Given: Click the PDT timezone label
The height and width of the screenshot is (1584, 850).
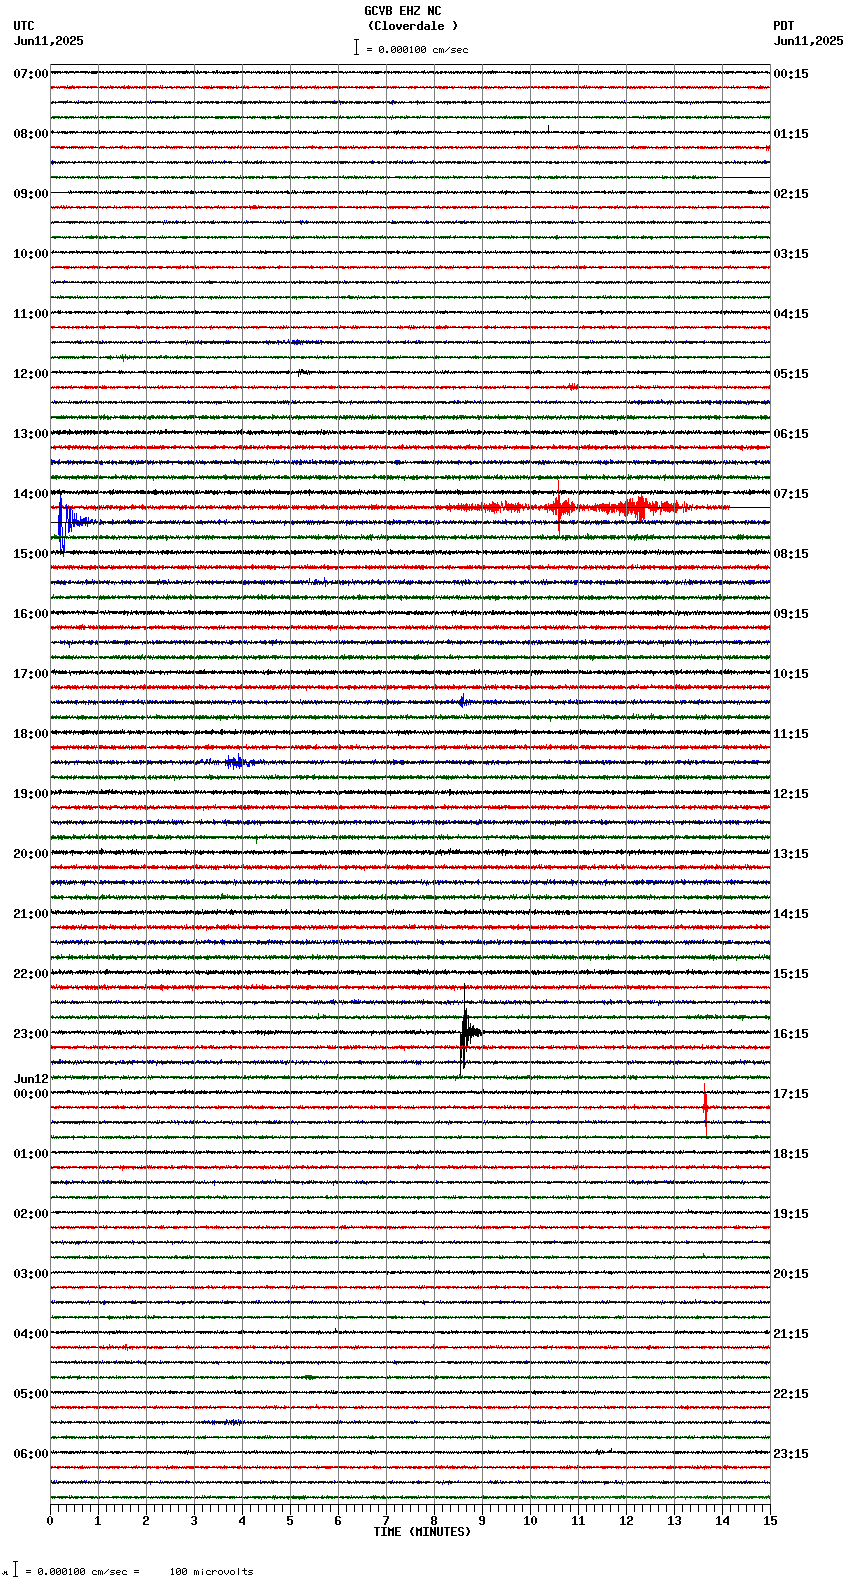Looking at the screenshot, I should (784, 26).
